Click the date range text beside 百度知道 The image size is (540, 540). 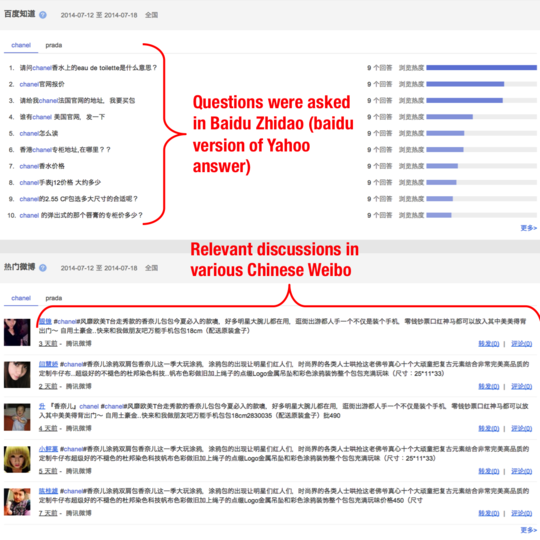coord(99,15)
